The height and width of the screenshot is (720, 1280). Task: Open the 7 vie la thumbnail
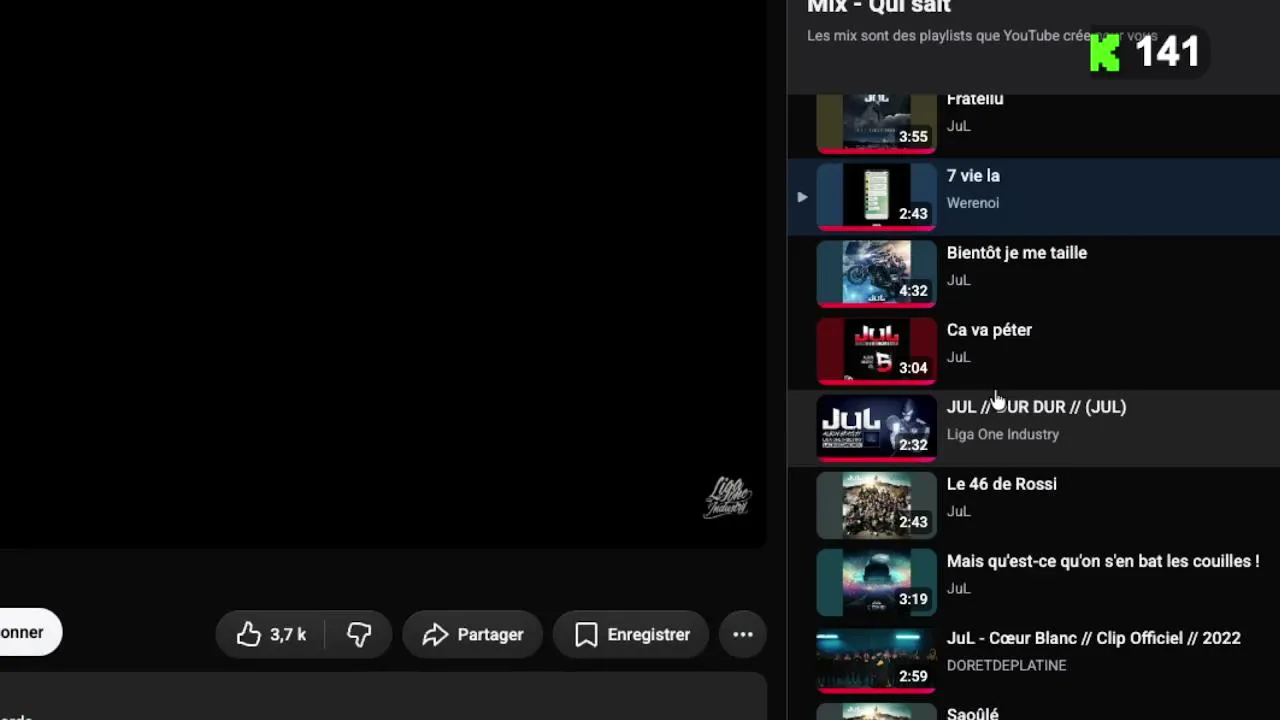click(x=877, y=197)
